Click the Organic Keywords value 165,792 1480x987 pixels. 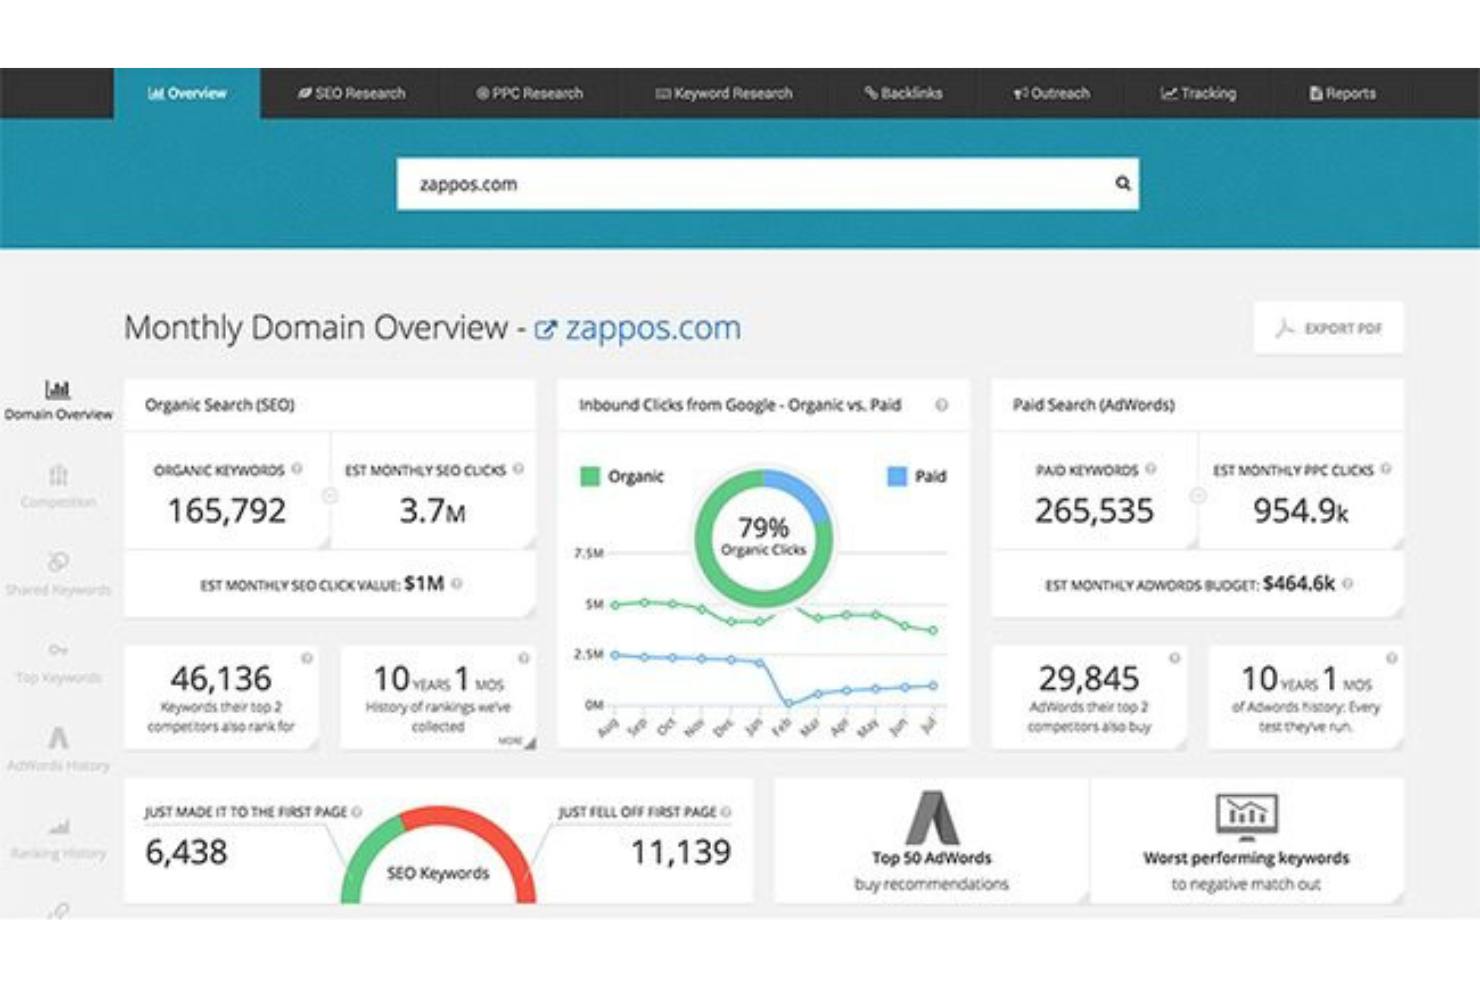[x=227, y=511]
